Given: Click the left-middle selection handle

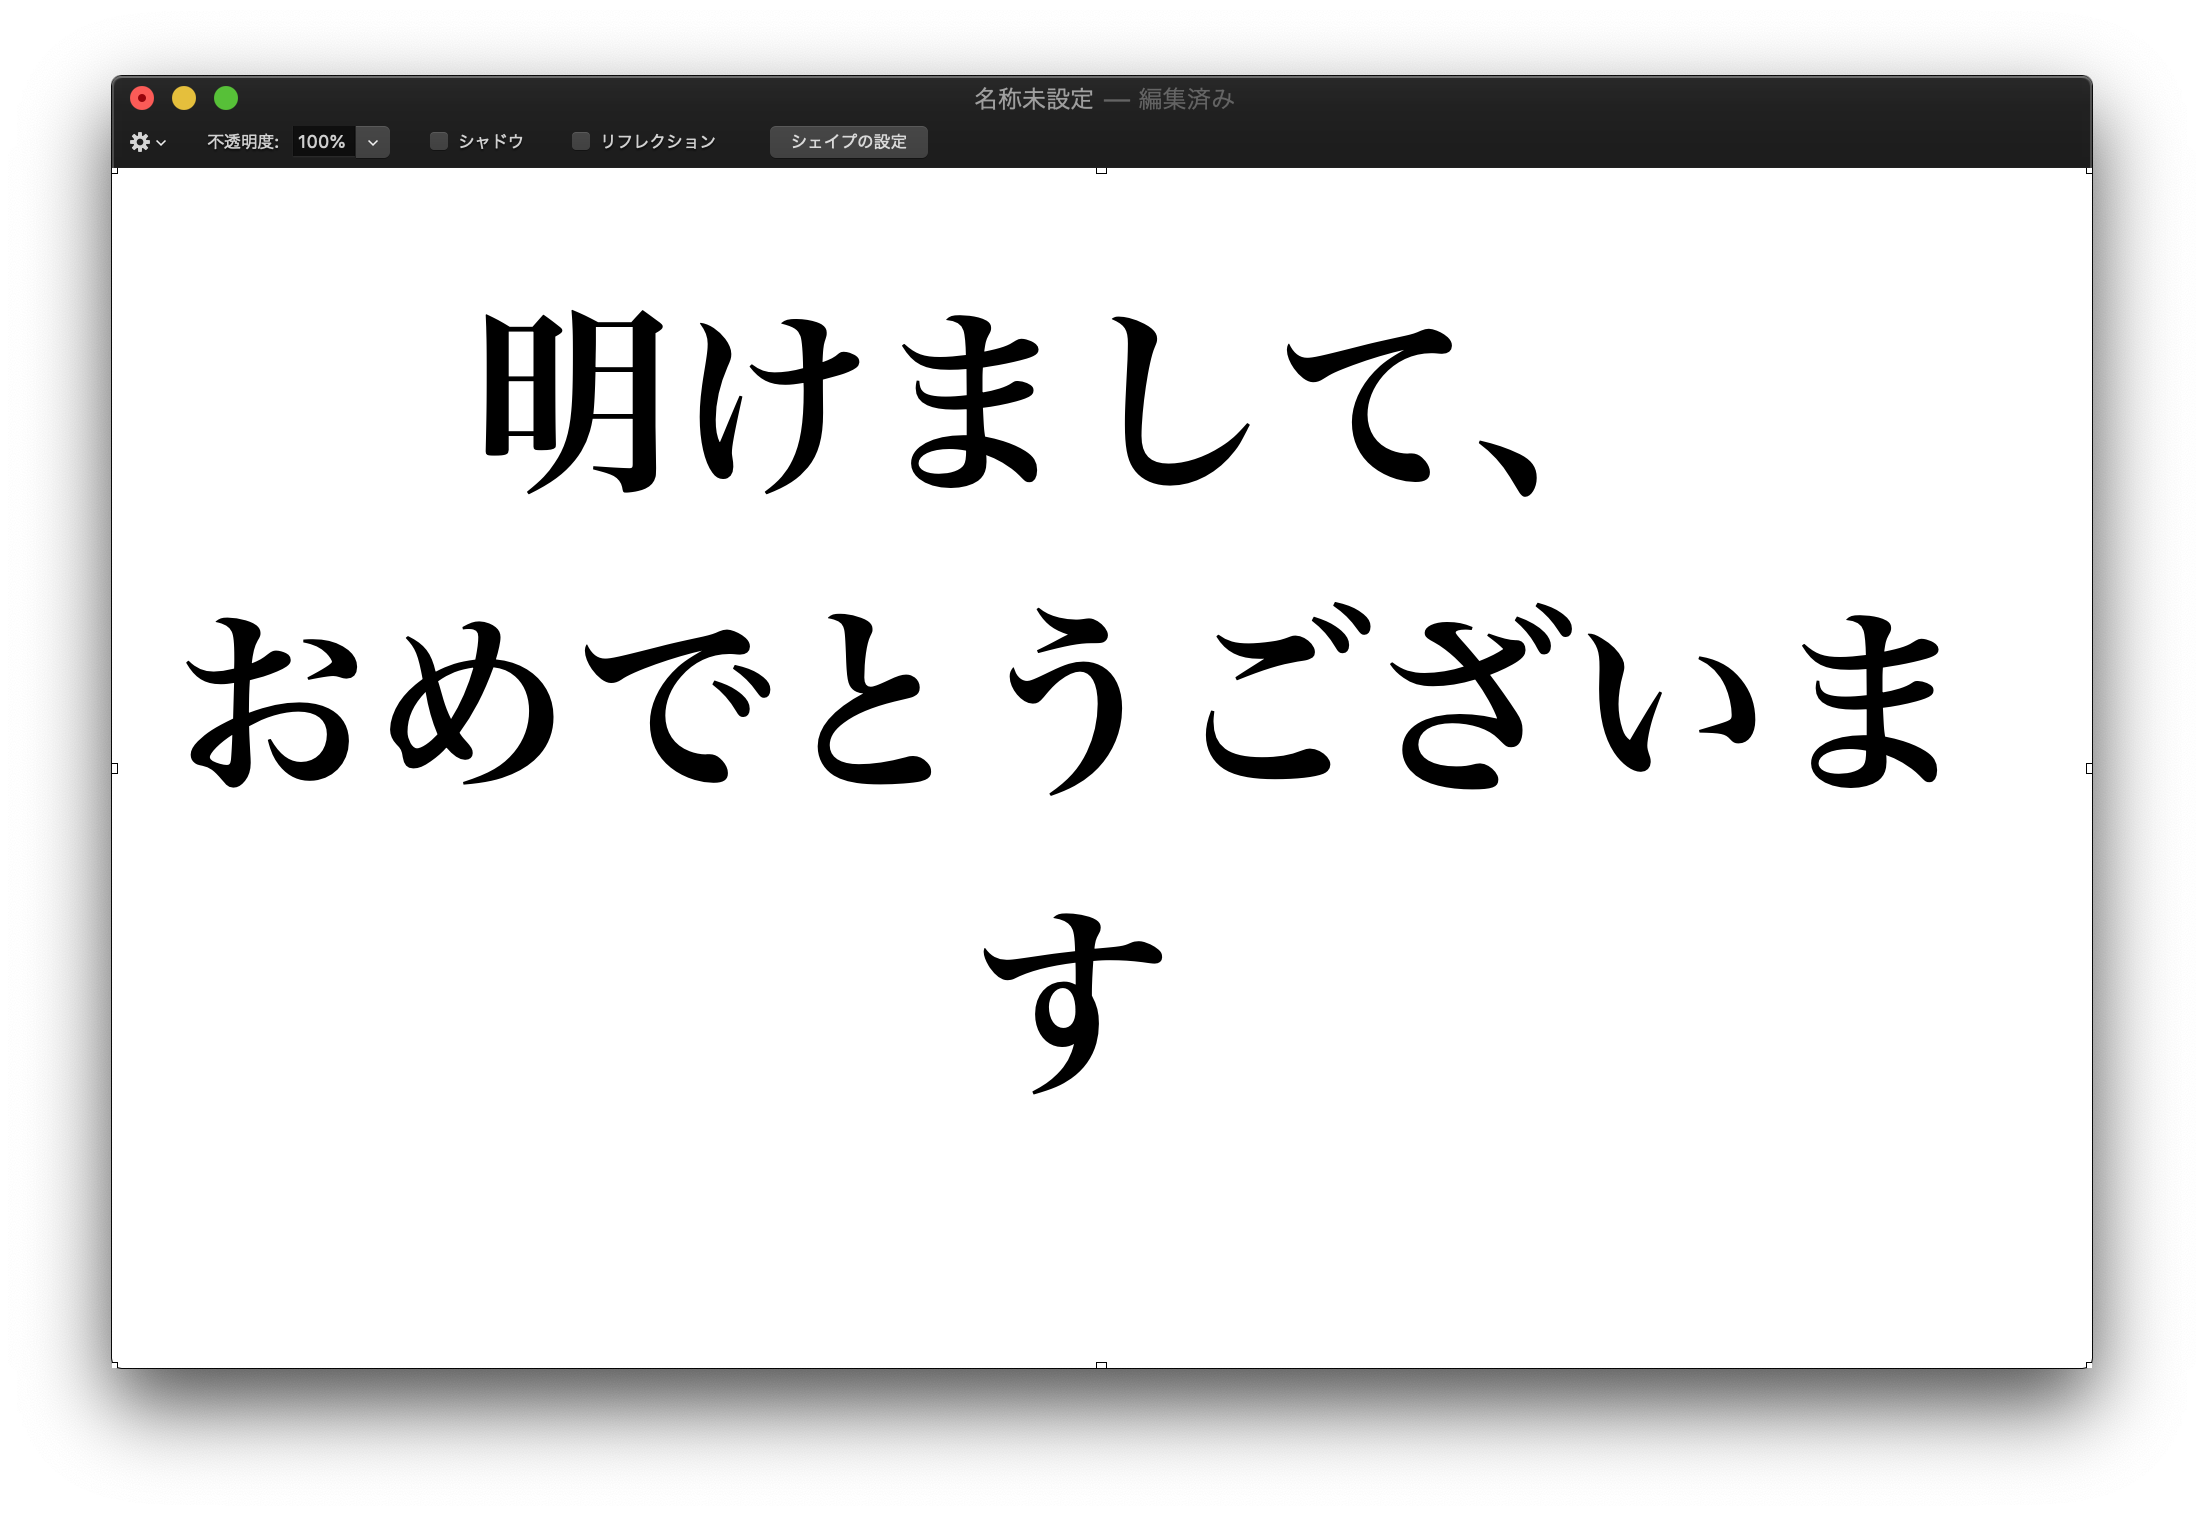Looking at the screenshot, I should (115, 768).
